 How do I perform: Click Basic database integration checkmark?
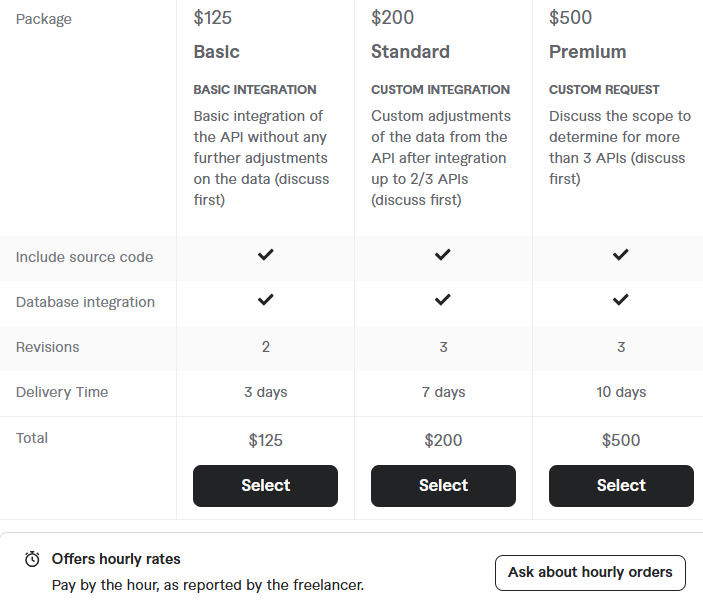tap(265, 299)
